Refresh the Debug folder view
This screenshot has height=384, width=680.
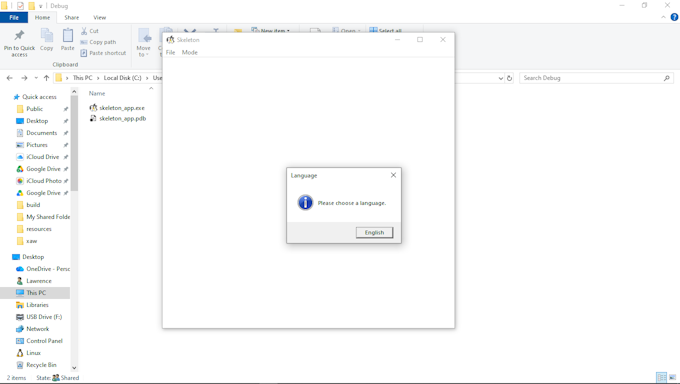(510, 78)
